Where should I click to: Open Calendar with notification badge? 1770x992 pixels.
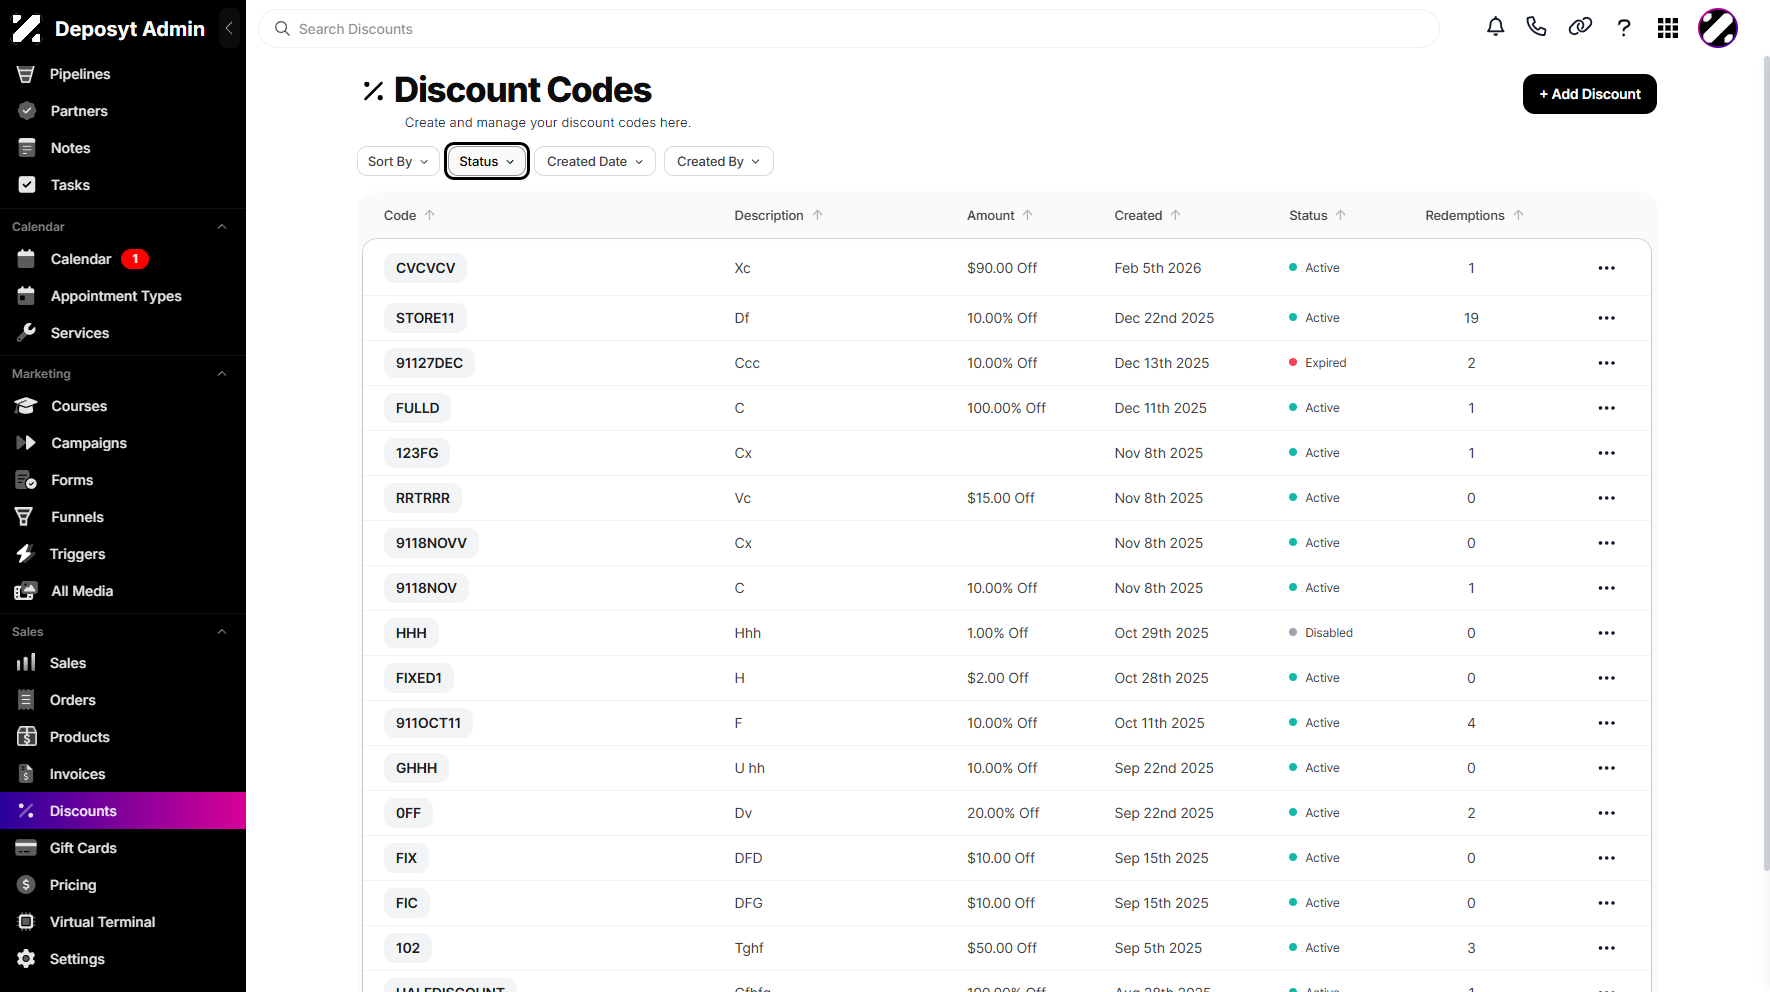pyautogui.click(x=123, y=259)
